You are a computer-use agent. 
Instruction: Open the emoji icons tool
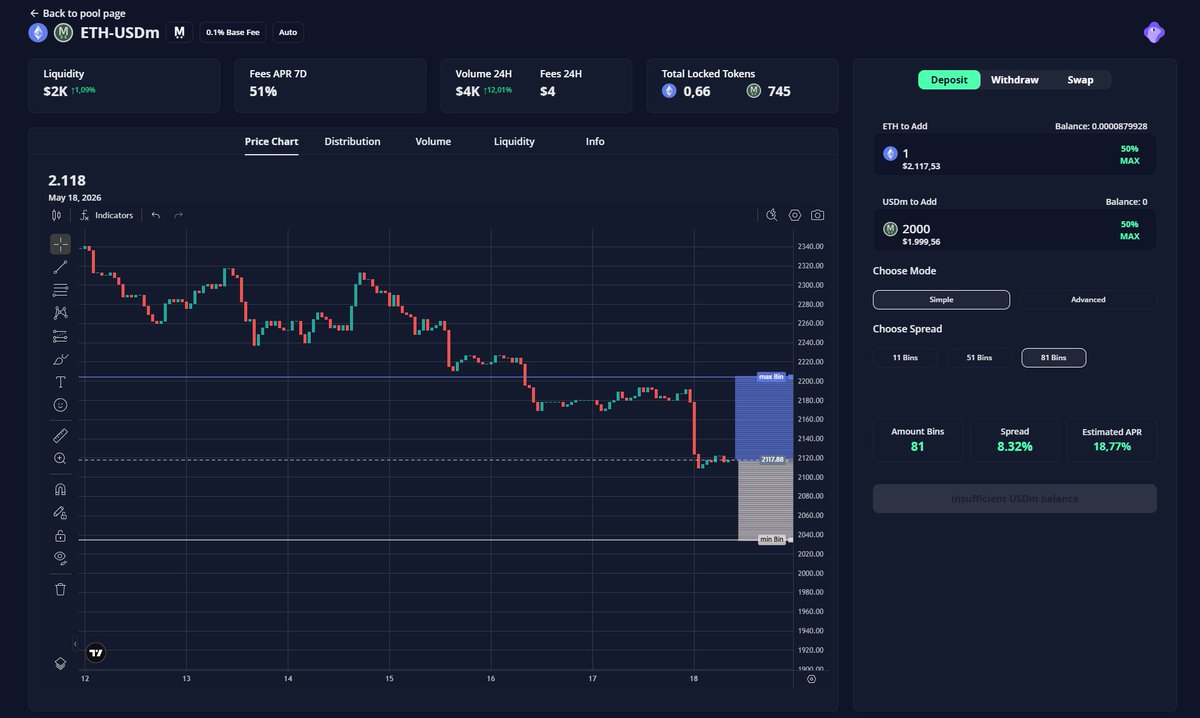point(60,405)
